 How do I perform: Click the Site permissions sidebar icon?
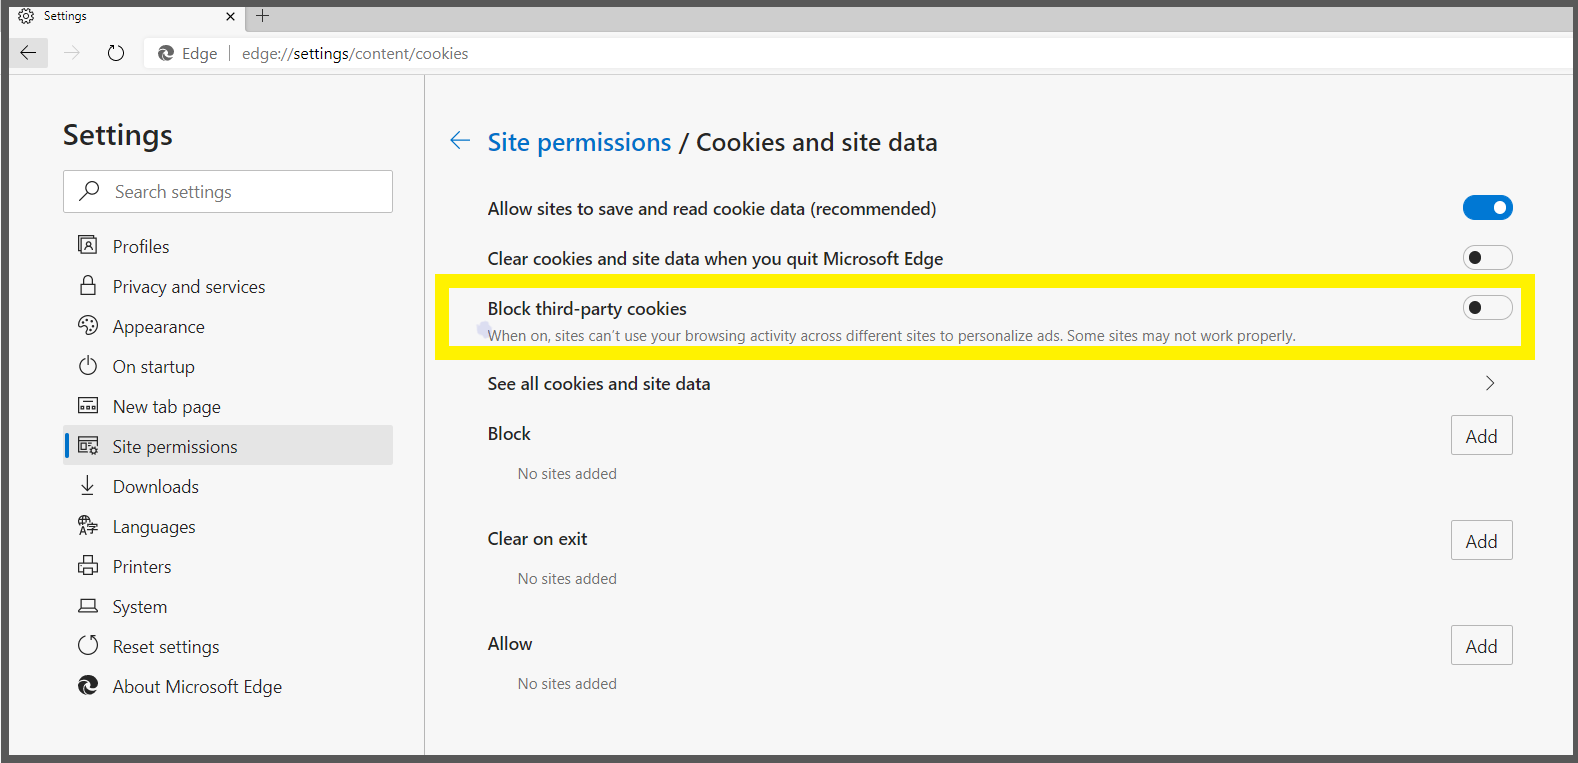point(88,445)
